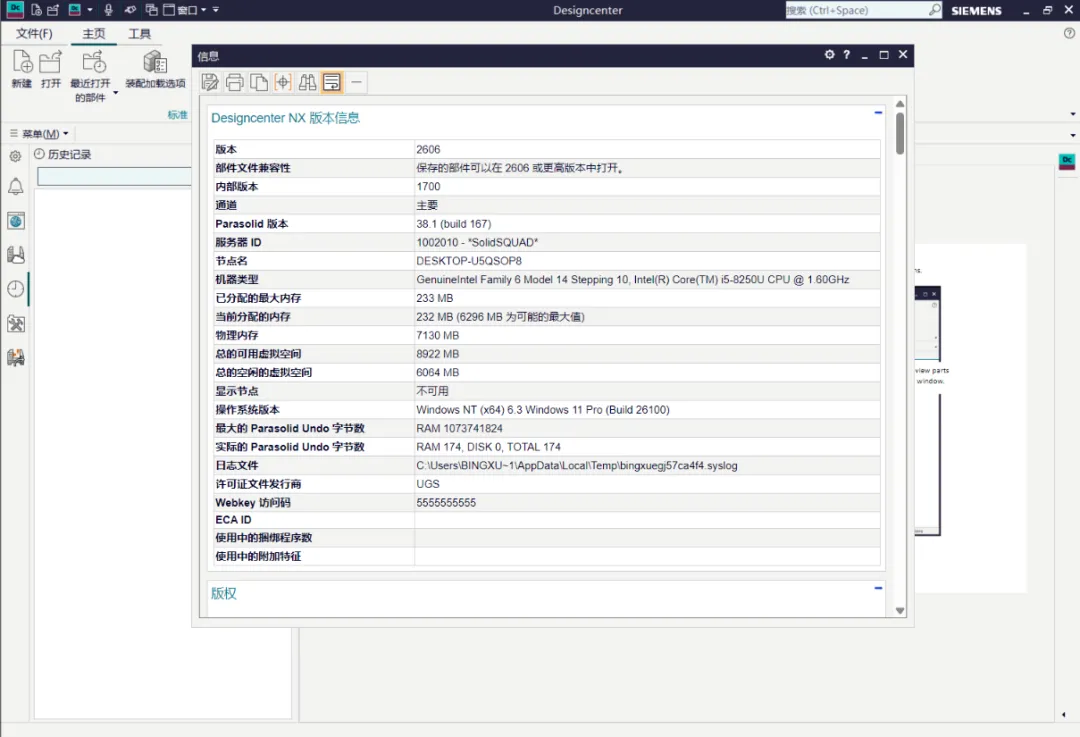
Task: Click the help icon at top right
Action: 1069,33
